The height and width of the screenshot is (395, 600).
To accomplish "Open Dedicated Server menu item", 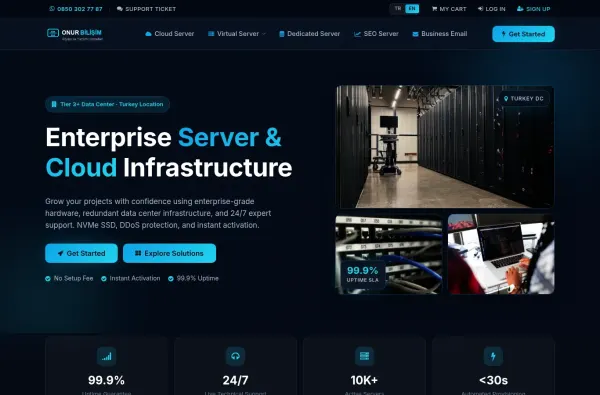I will (313, 34).
